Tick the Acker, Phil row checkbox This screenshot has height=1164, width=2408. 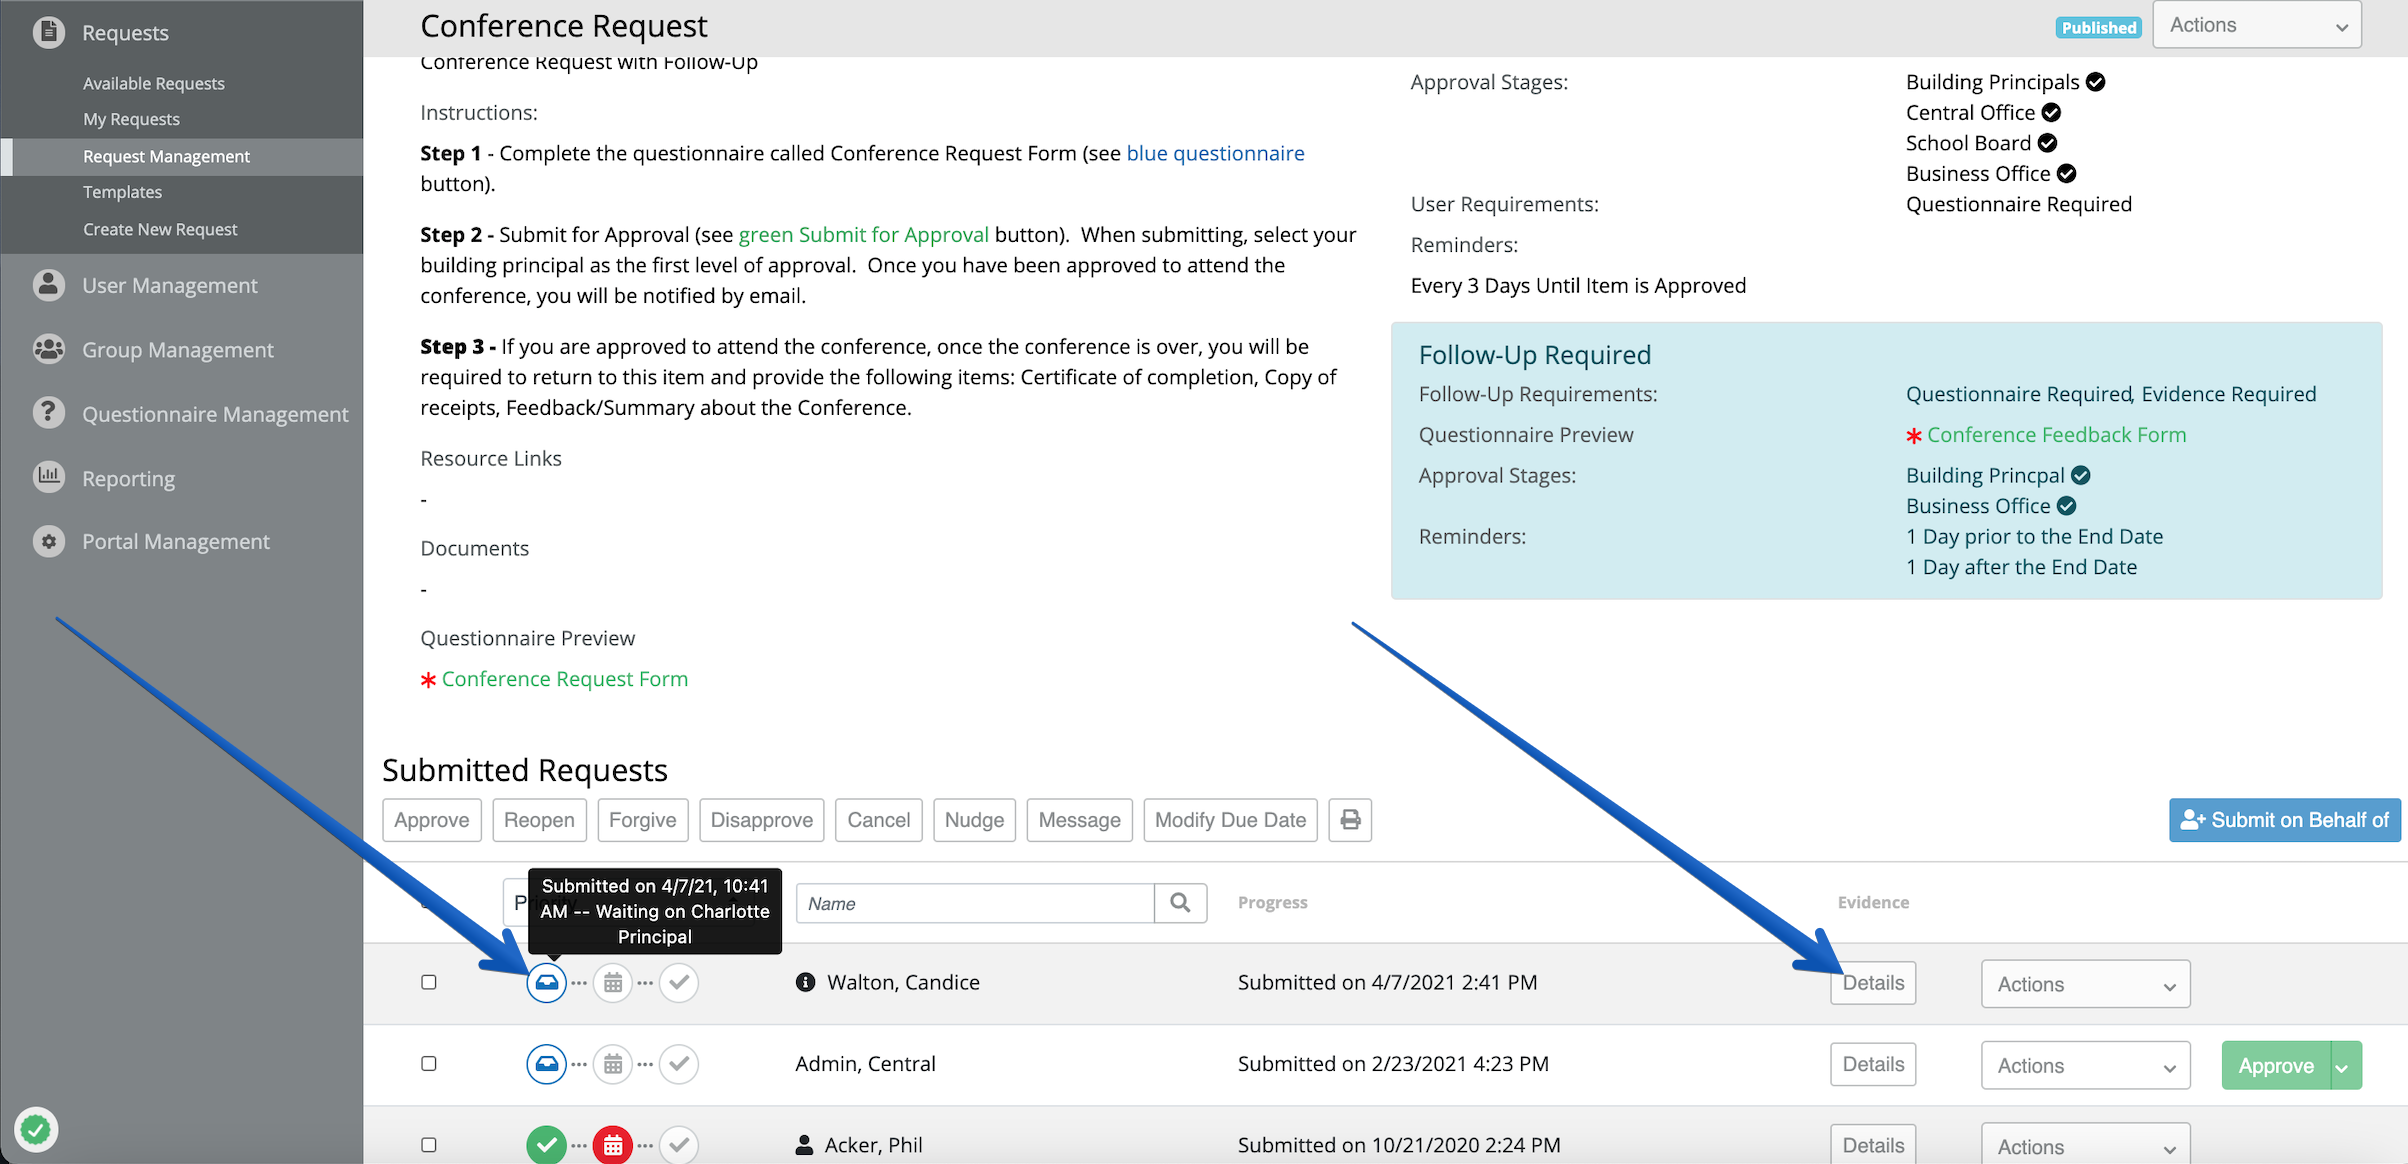429,1145
